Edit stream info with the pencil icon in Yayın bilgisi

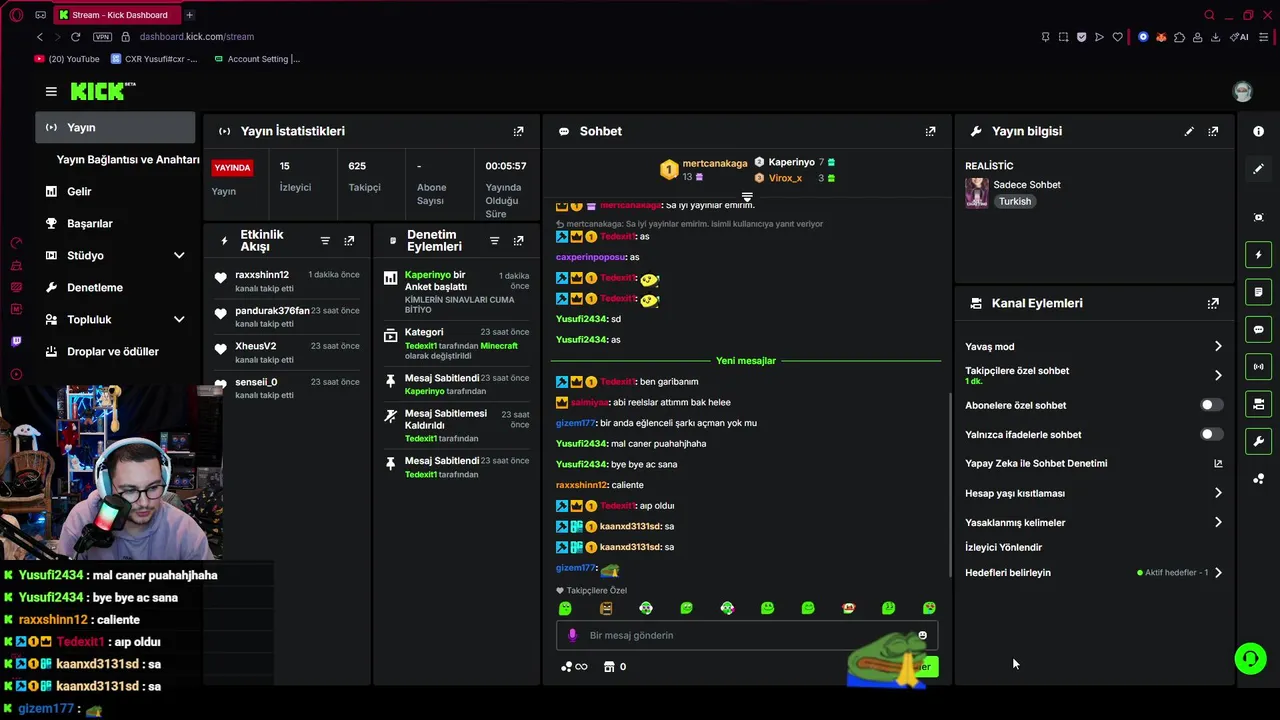(x=1189, y=131)
